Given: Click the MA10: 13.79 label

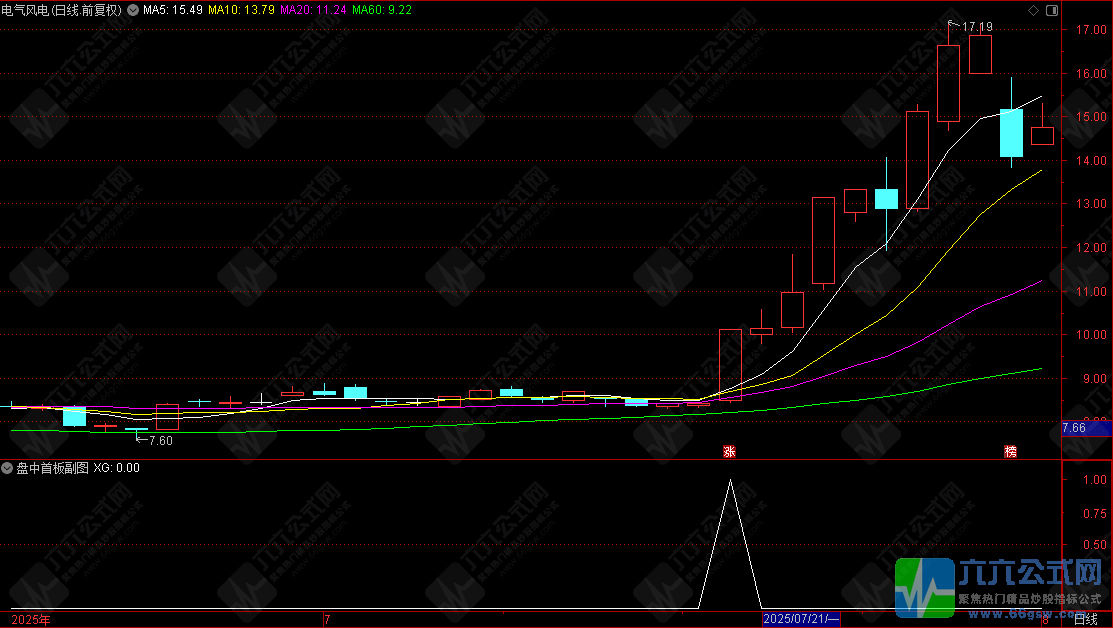Looking at the screenshot, I should (x=241, y=10).
